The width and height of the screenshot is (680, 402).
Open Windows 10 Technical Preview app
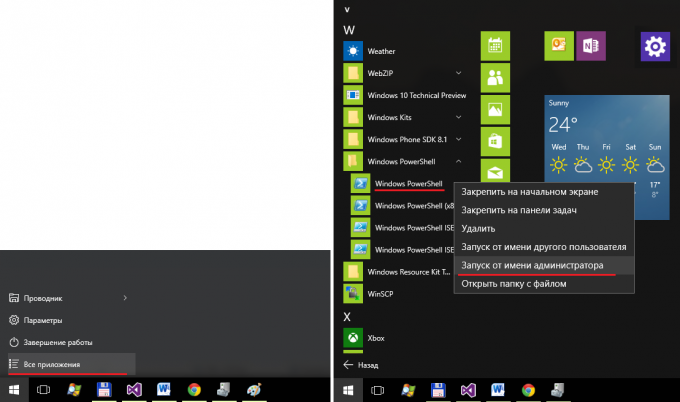tap(405, 95)
